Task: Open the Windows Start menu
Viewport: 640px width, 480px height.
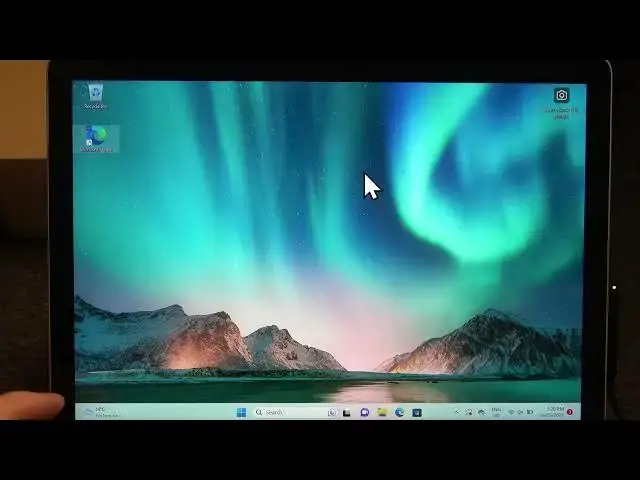Action: [241, 412]
